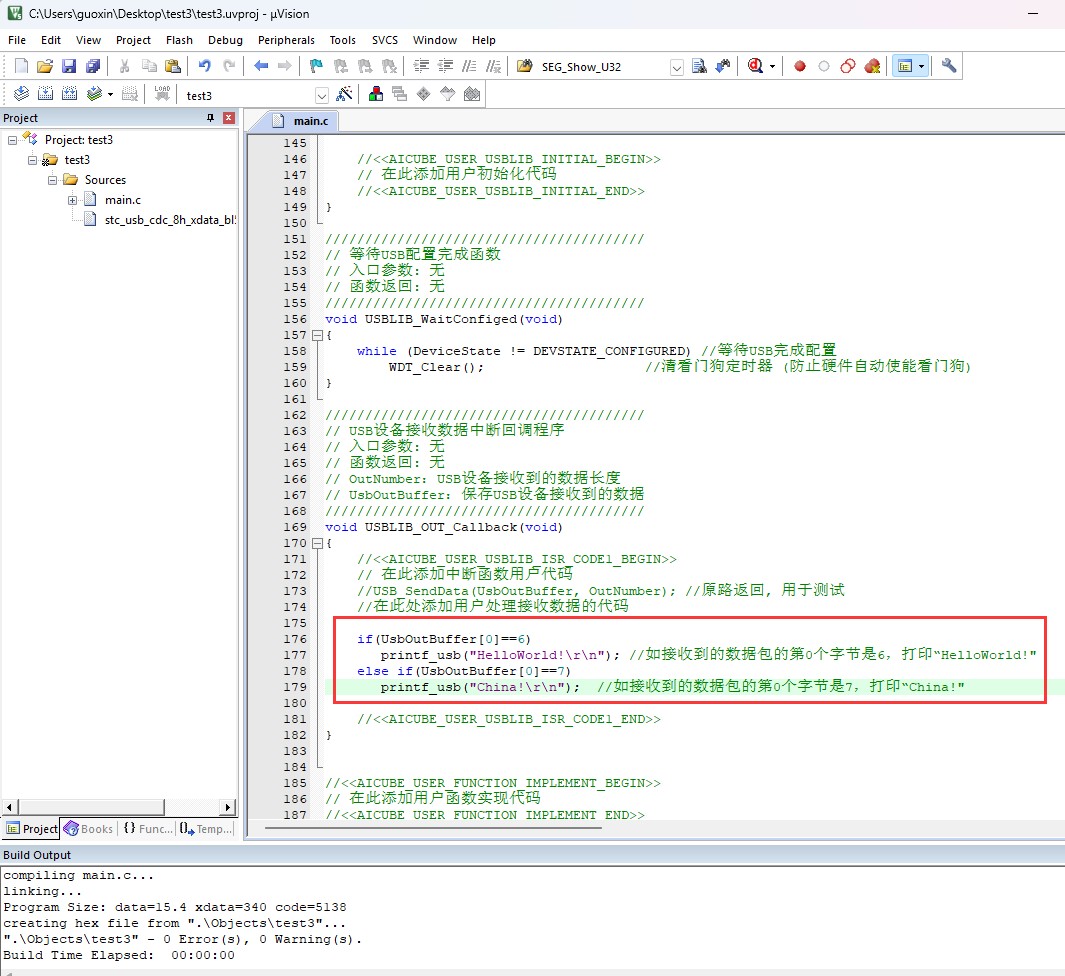Click the code line with printf_usb("China!\r\n")
1065x976 pixels.
pyautogui.click(x=480, y=687)
